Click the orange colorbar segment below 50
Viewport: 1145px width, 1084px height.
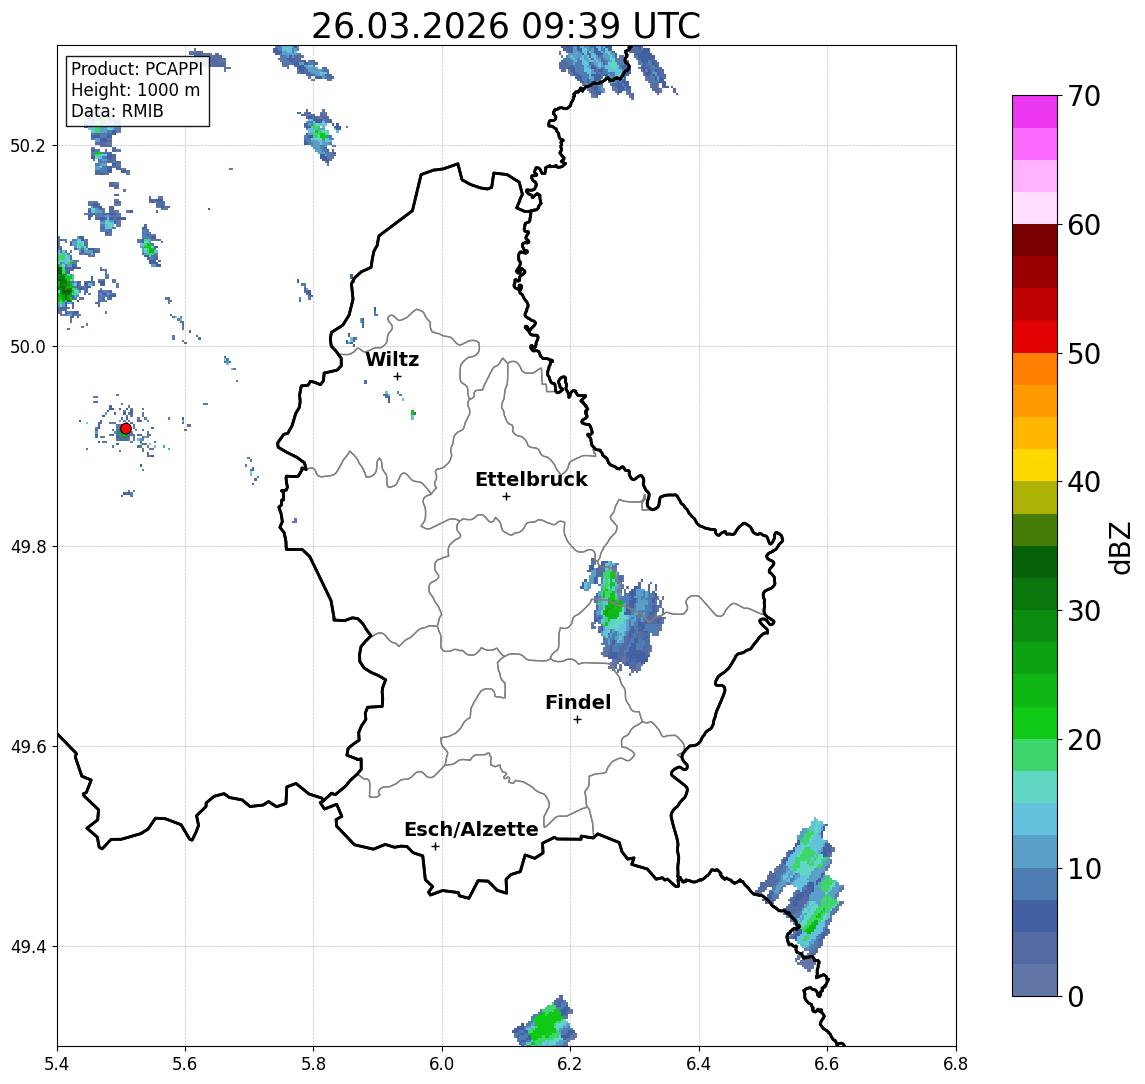(x=1035, y=369)
